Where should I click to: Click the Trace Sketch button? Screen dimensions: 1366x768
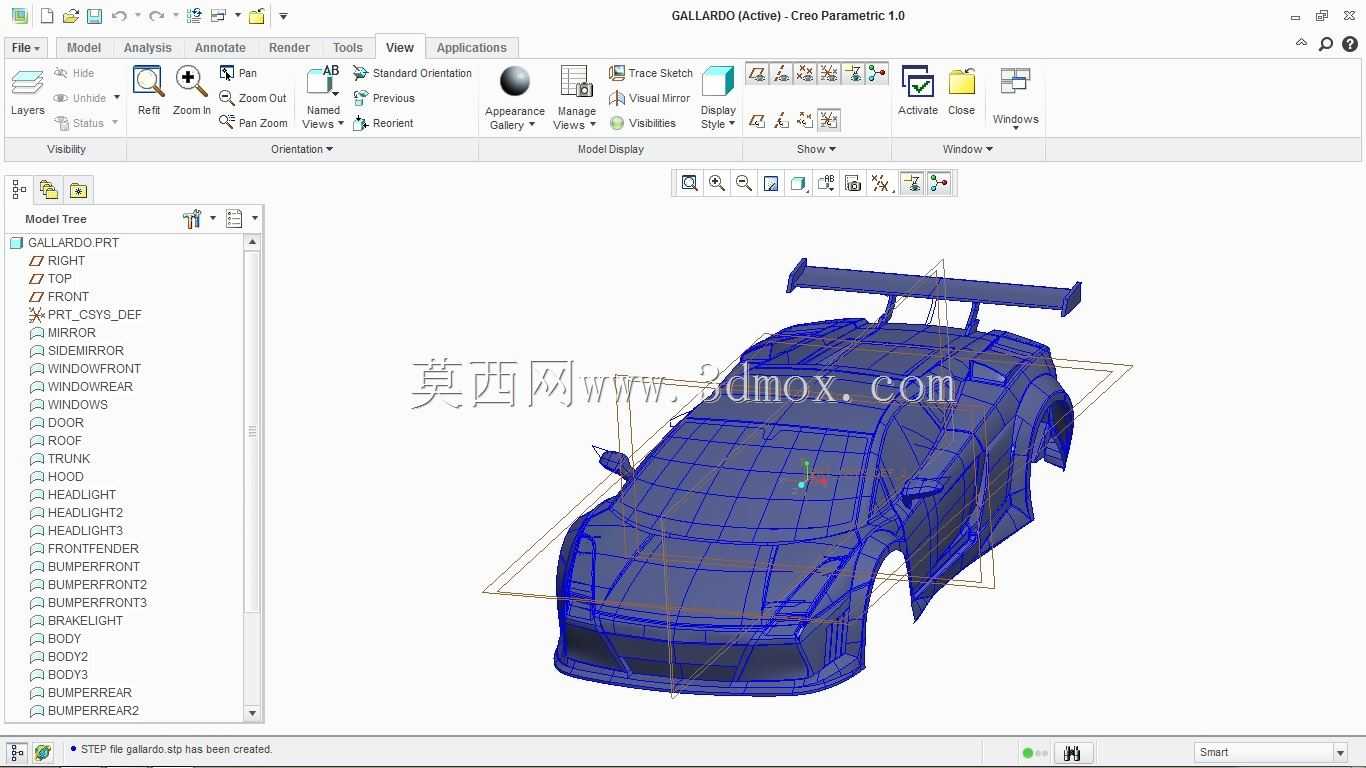click(x=651, y=73)
